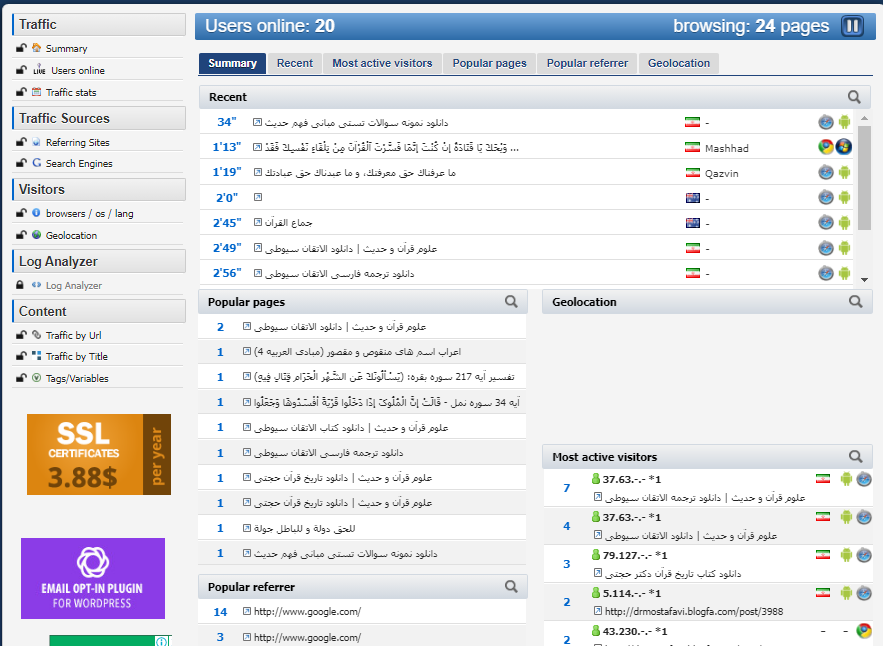Viewport: 883px width, 646px height.
Task: Pause live updates with the pause button
Action: pyautogui.click(x=852, y=26)
